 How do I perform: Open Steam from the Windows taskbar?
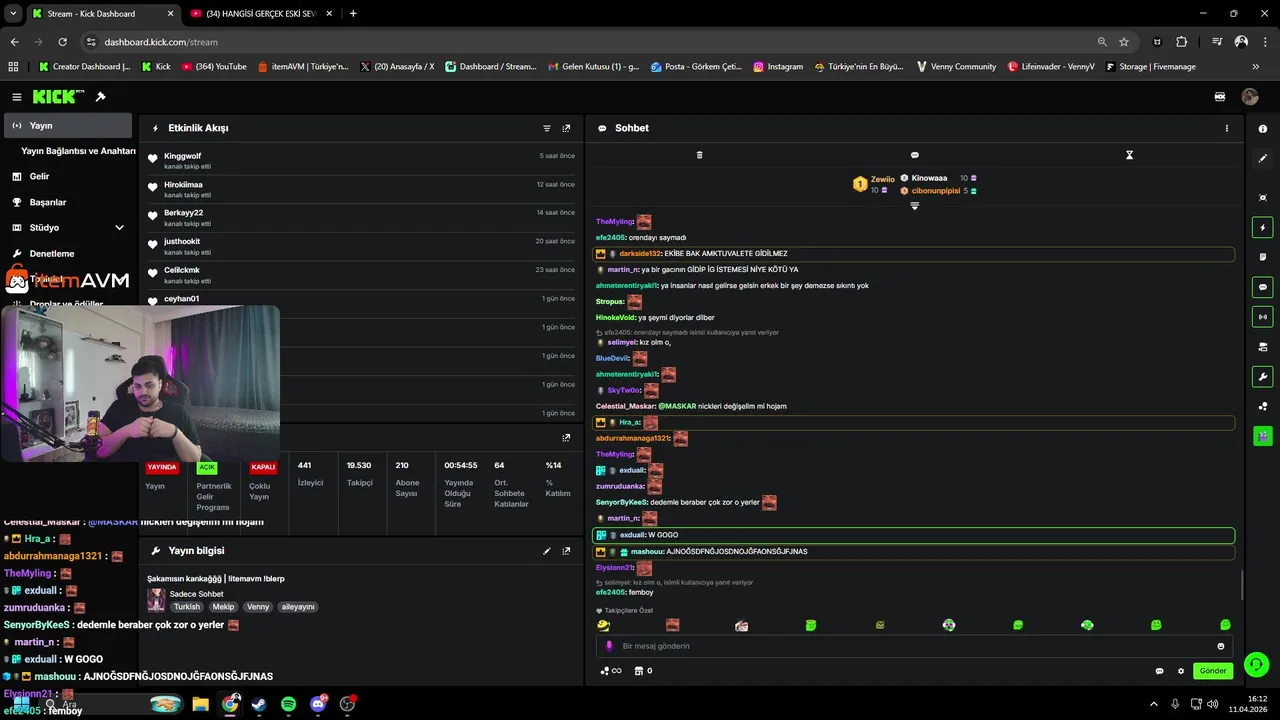[x=259, y=704]
